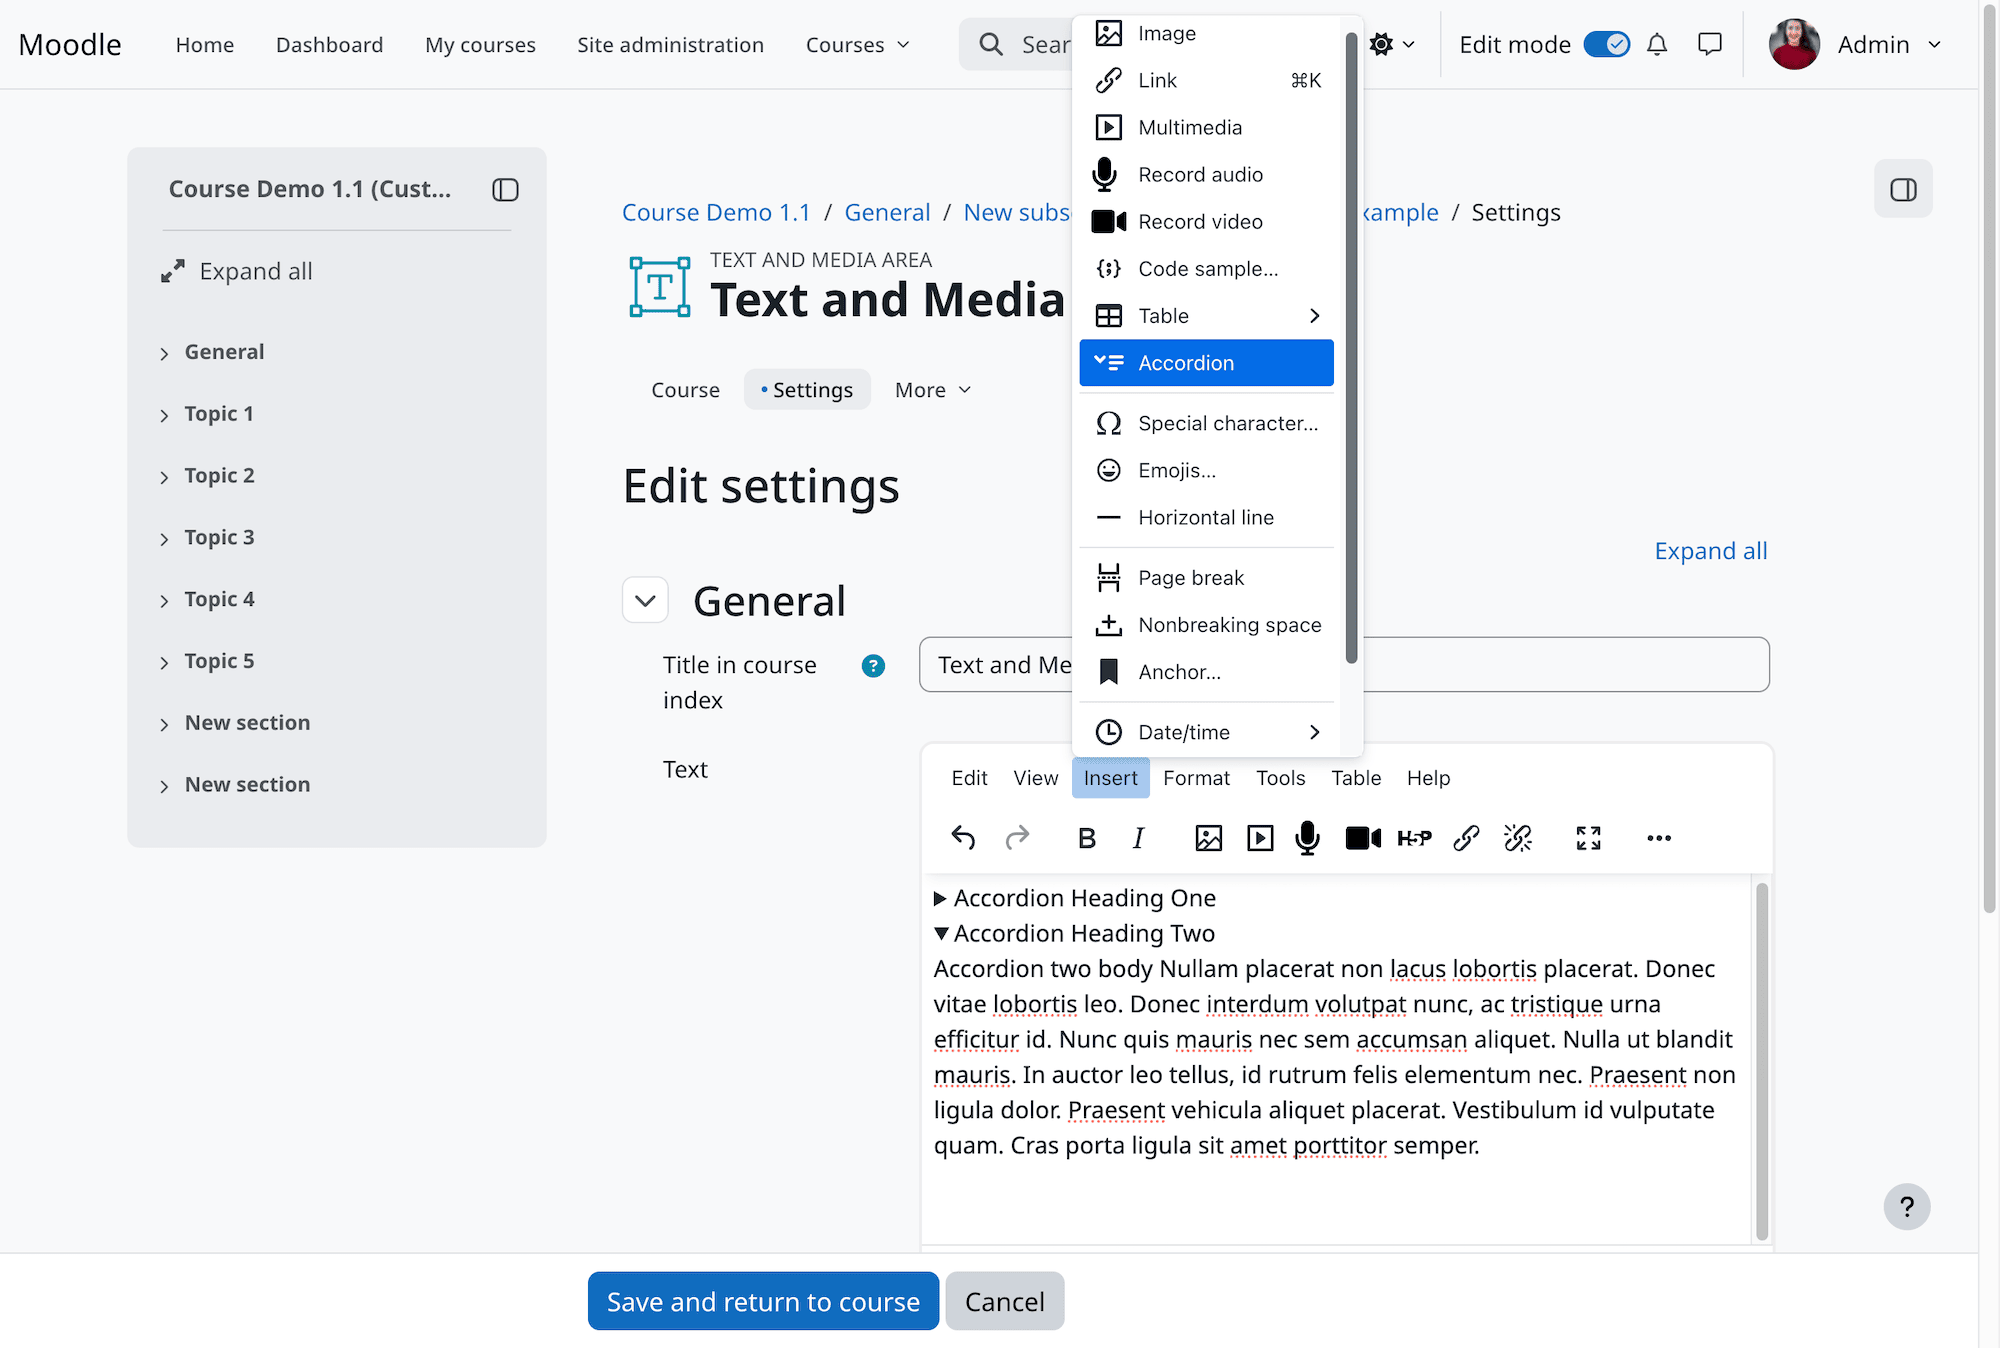The image size is (2000, 1348).
Task: Expand General in course index
Action: point(164,353)
